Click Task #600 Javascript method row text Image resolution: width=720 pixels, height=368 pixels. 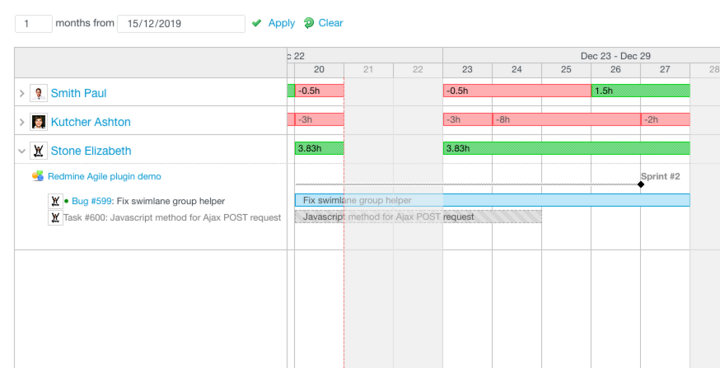pyautogui.click(x=172, y=218)
